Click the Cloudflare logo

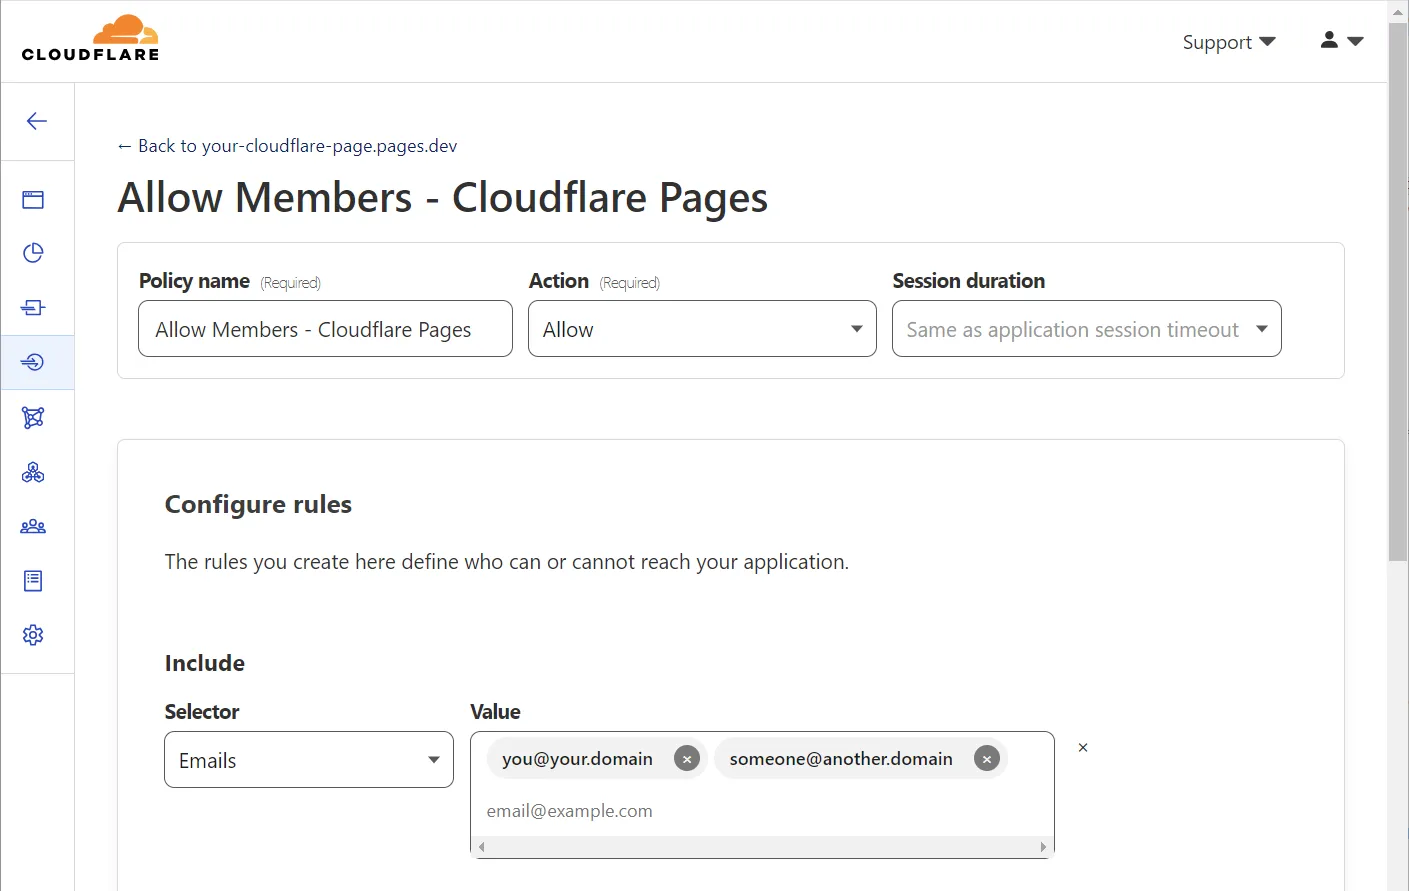point(91,40)
